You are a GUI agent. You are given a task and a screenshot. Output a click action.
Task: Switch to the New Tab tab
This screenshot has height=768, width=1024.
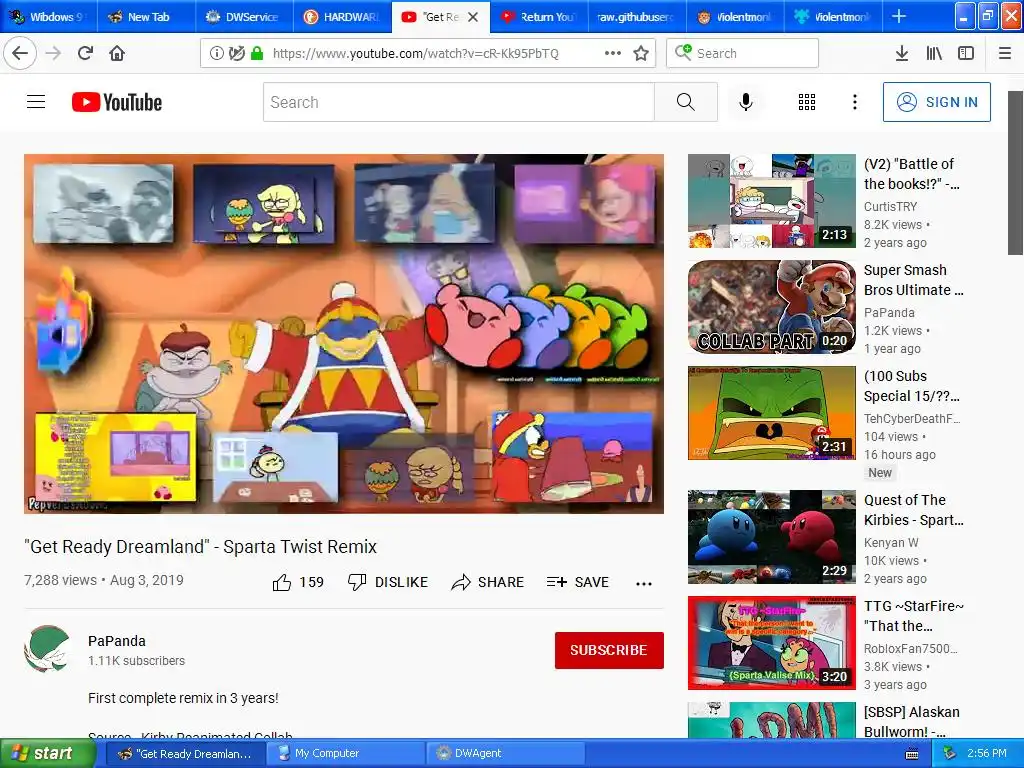[146, 16]
